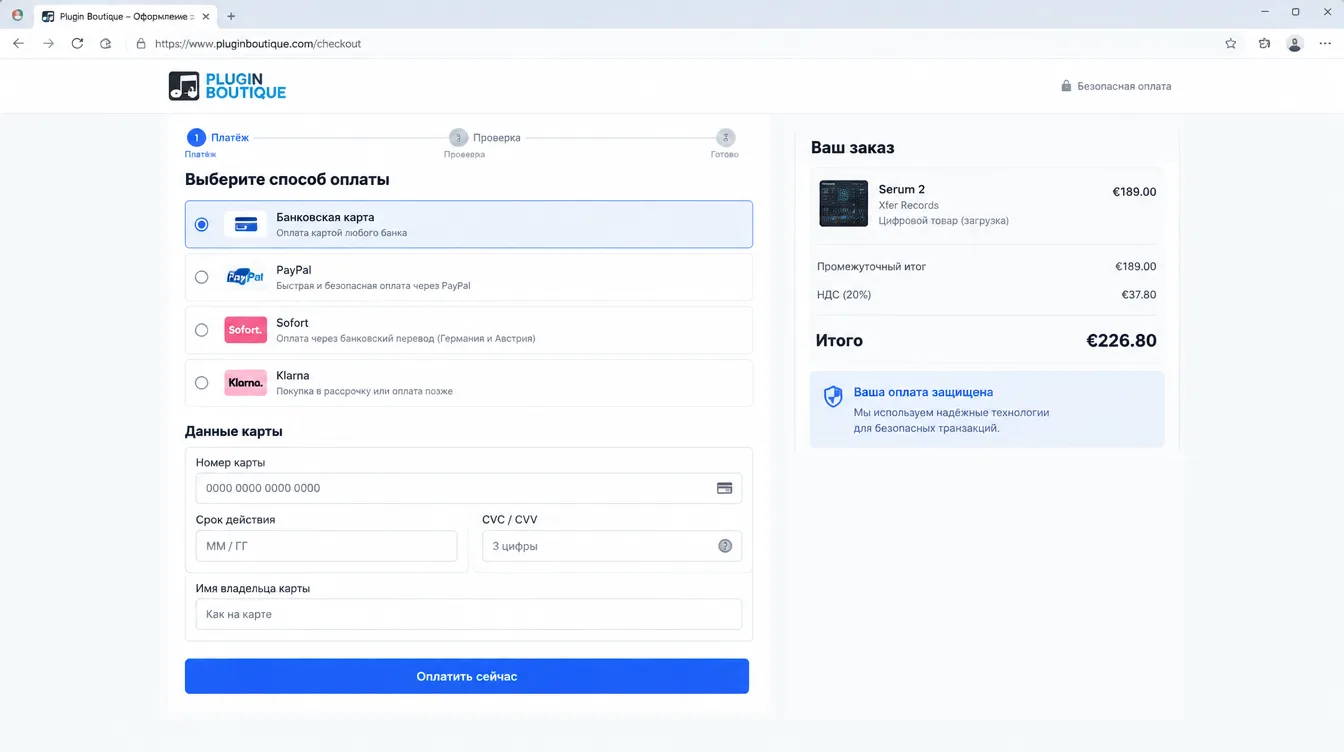Click the Sofort logo icon
This screenshot has height=752, width=1344.
(245, 330)
